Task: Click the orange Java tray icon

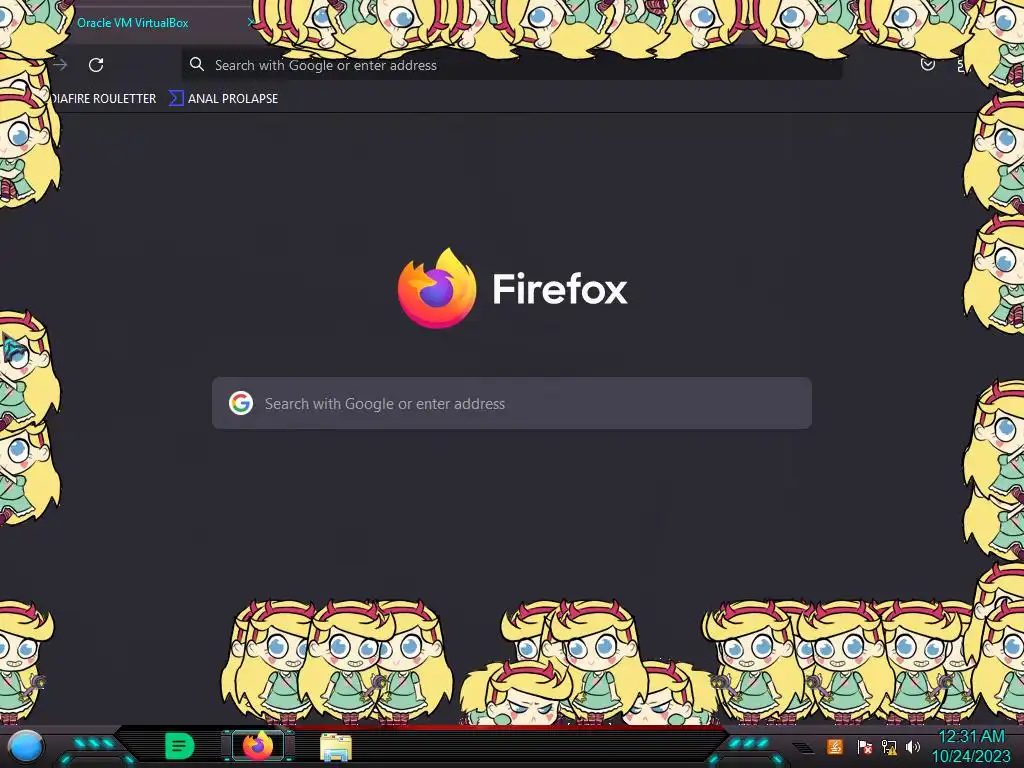Action: coord(835,746)
